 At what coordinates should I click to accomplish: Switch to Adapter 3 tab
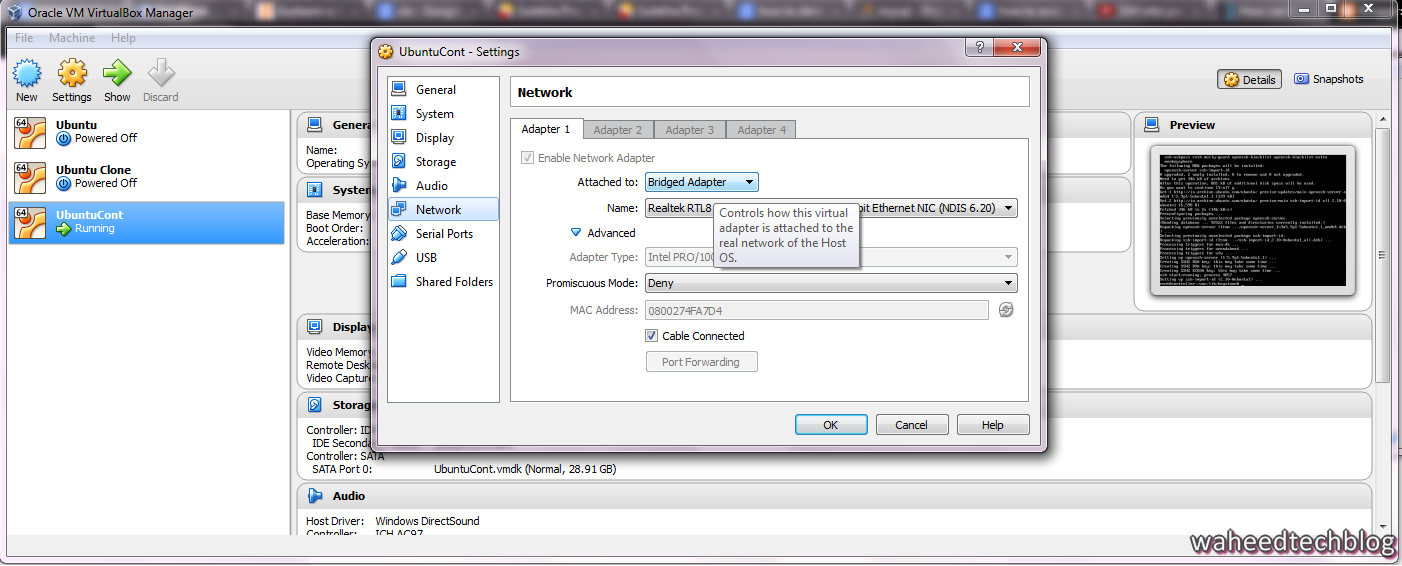coord(689,130)
